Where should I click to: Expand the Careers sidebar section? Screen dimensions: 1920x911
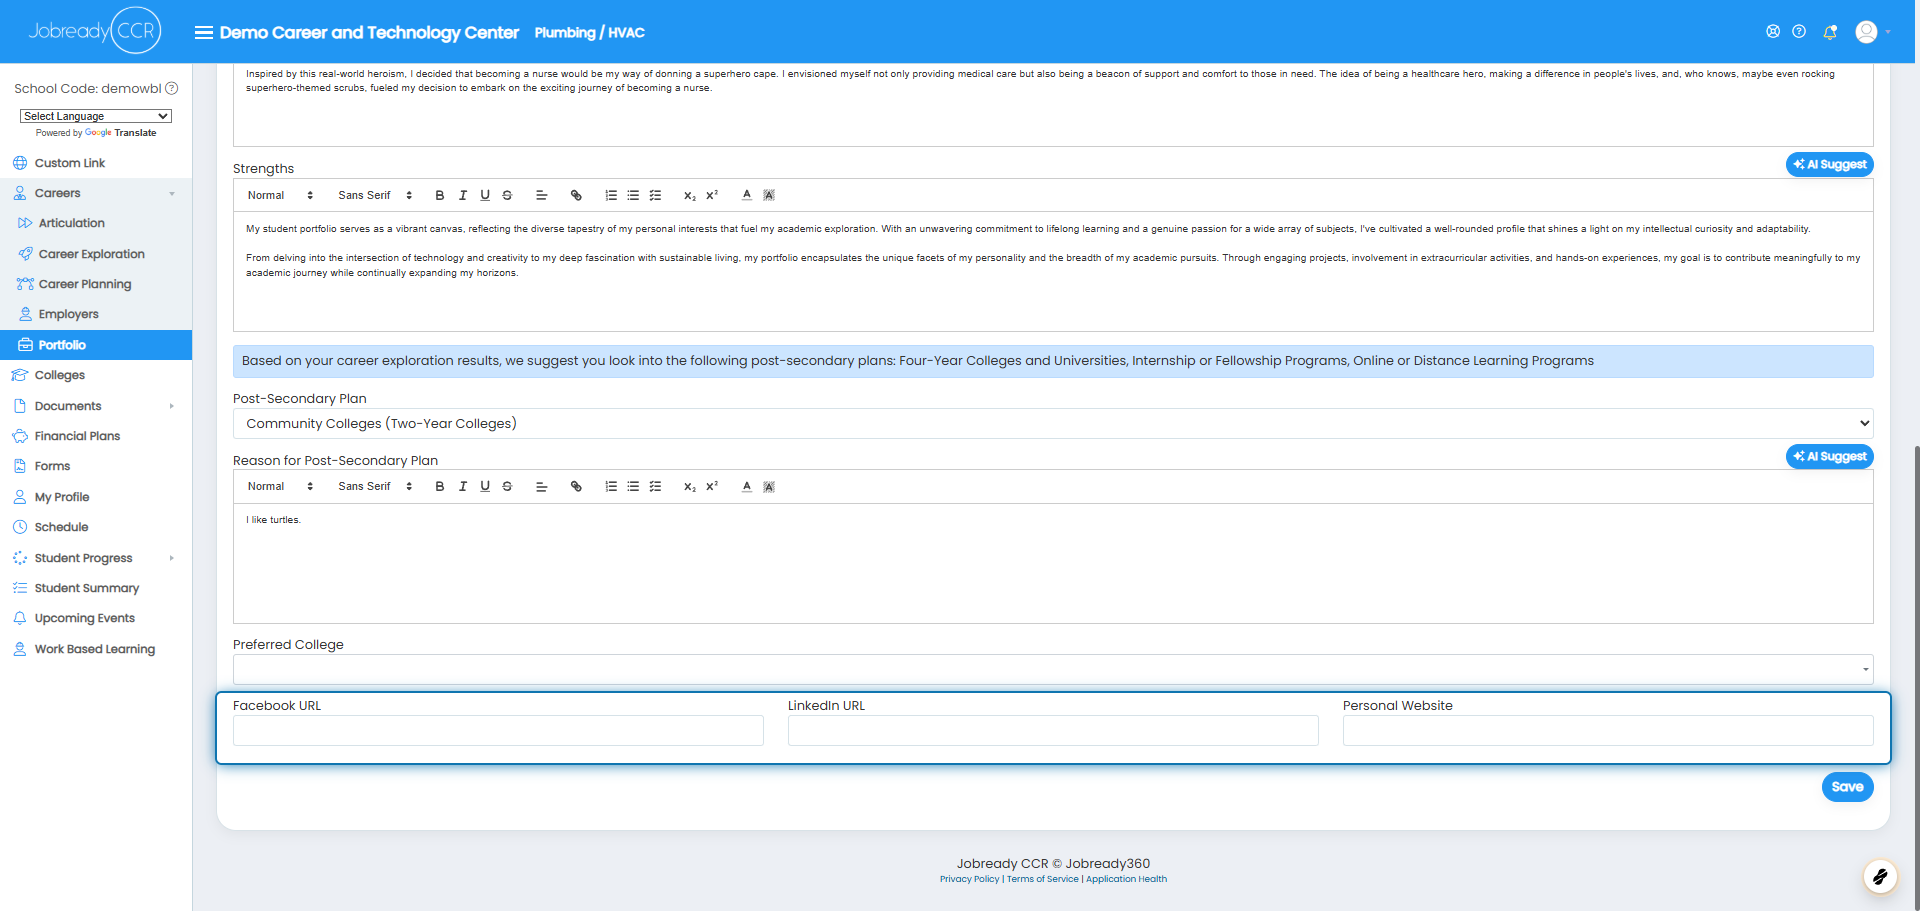96,193
